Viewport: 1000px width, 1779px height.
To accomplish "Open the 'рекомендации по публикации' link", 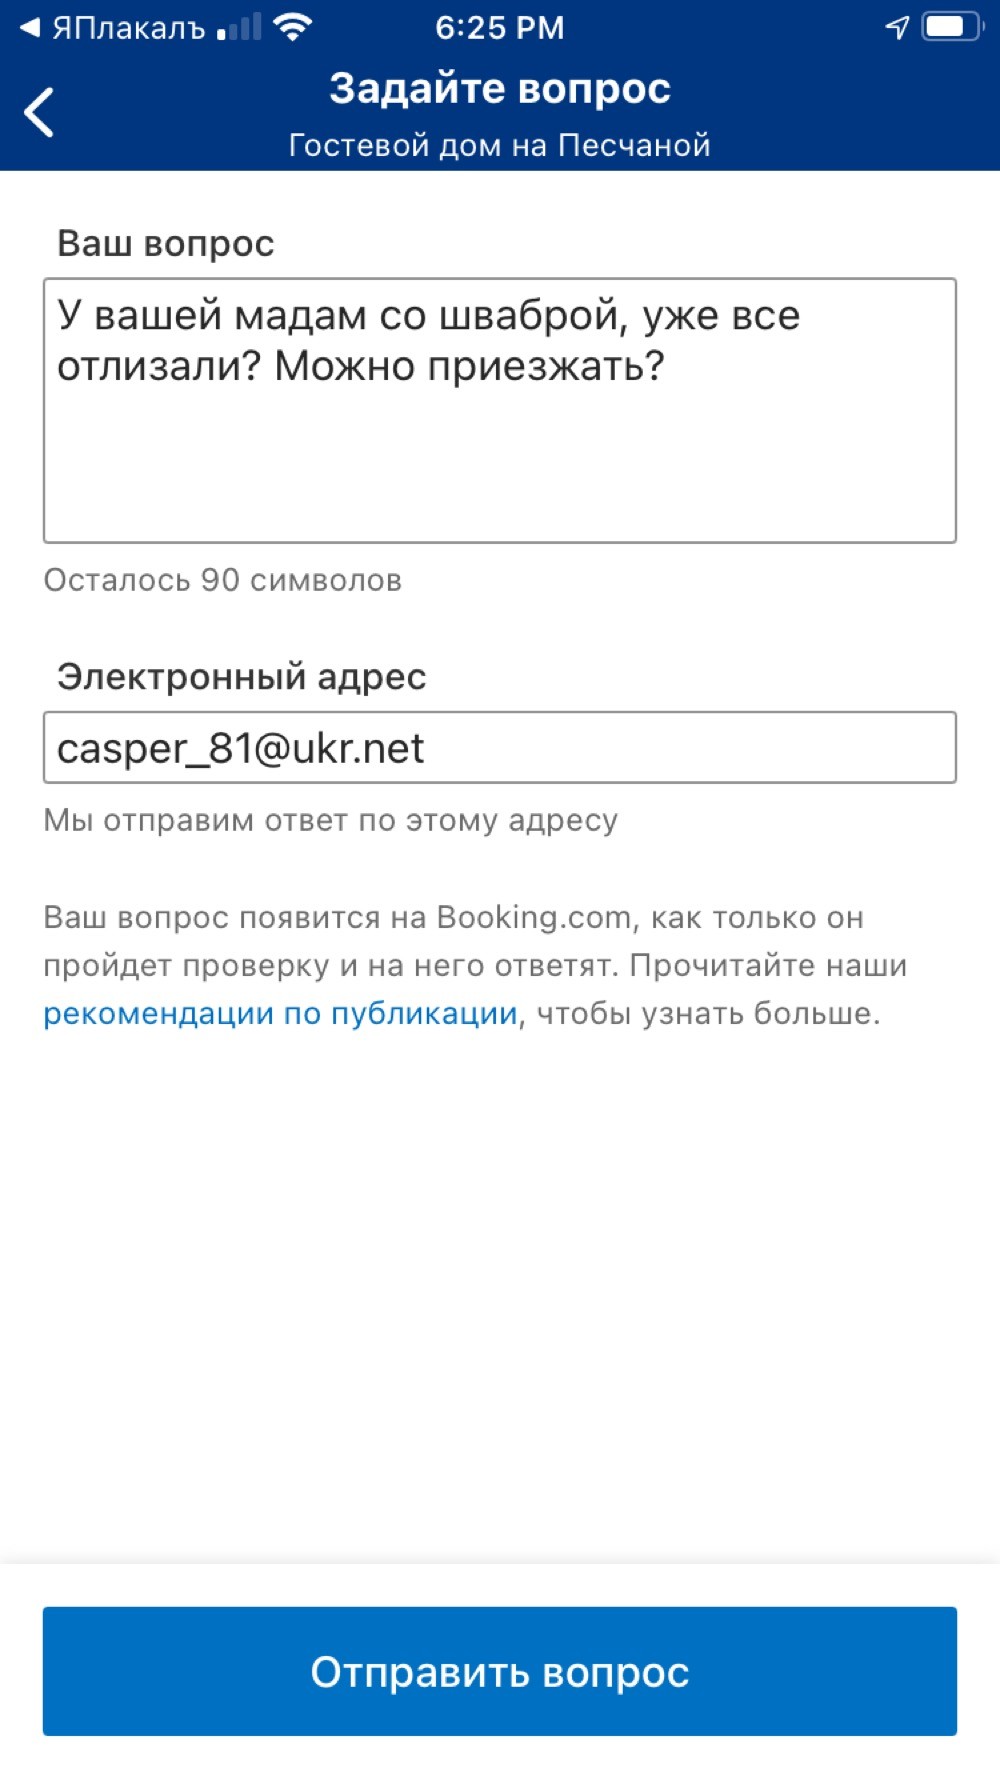I will [x=280, y=1013].
